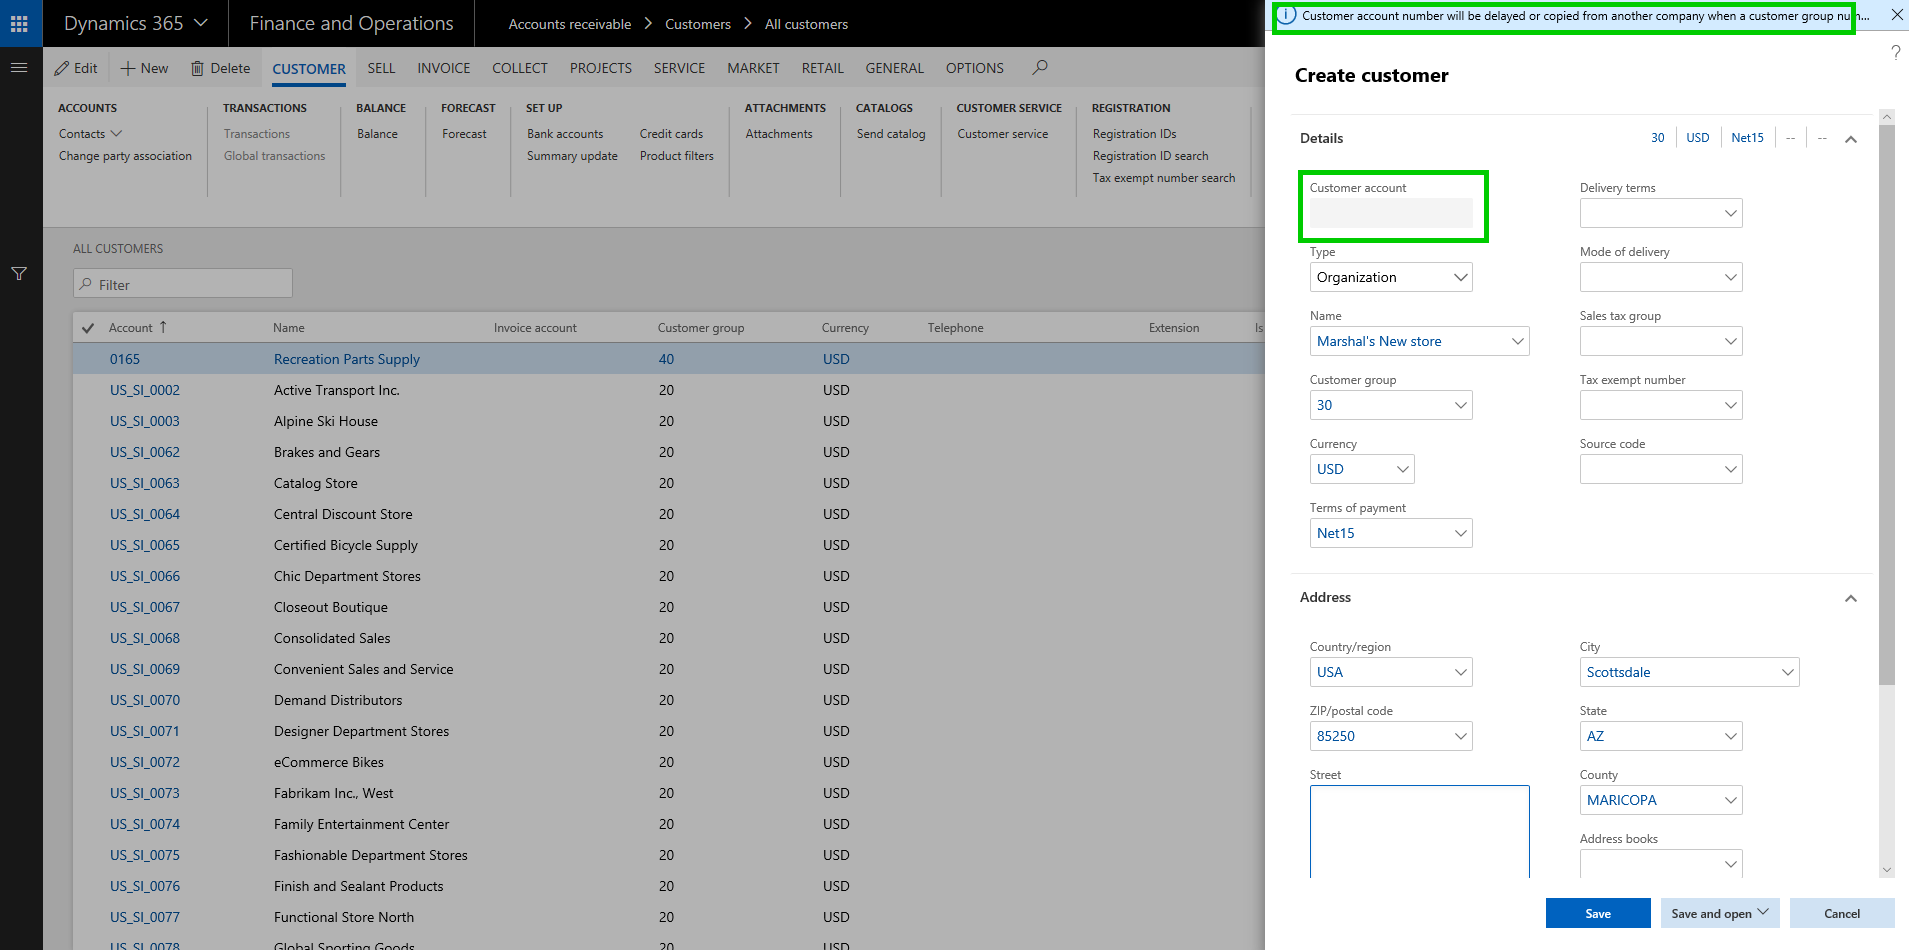Collapse the Address section
This screenshot has height=950, width=1909.
tap(1850, 598)
